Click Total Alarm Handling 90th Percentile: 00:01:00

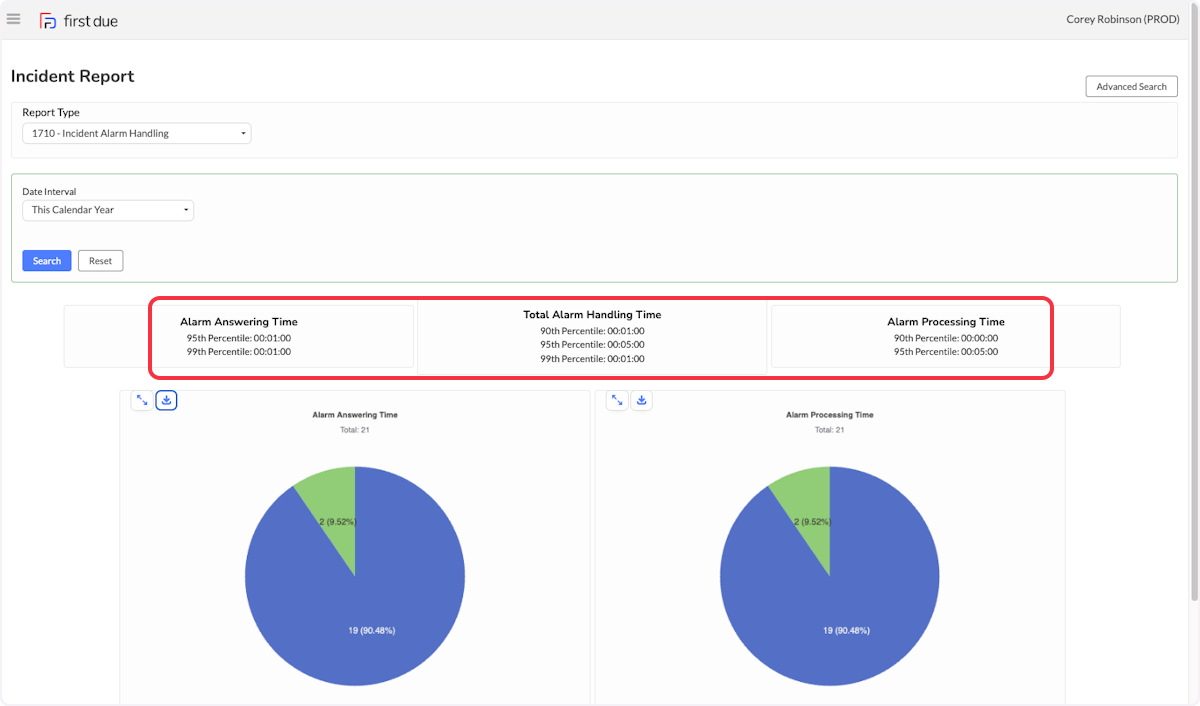pos(592,331)
